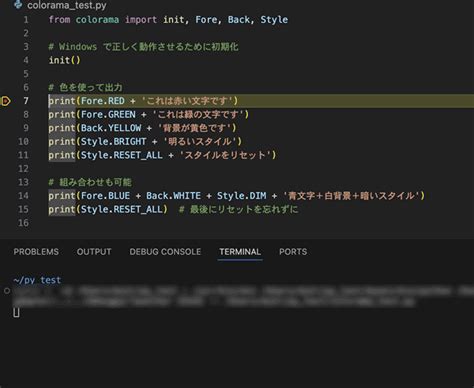Click the debug breakpoint arrow at line 7
Screen dimensions: 474x388
[6, 101]
